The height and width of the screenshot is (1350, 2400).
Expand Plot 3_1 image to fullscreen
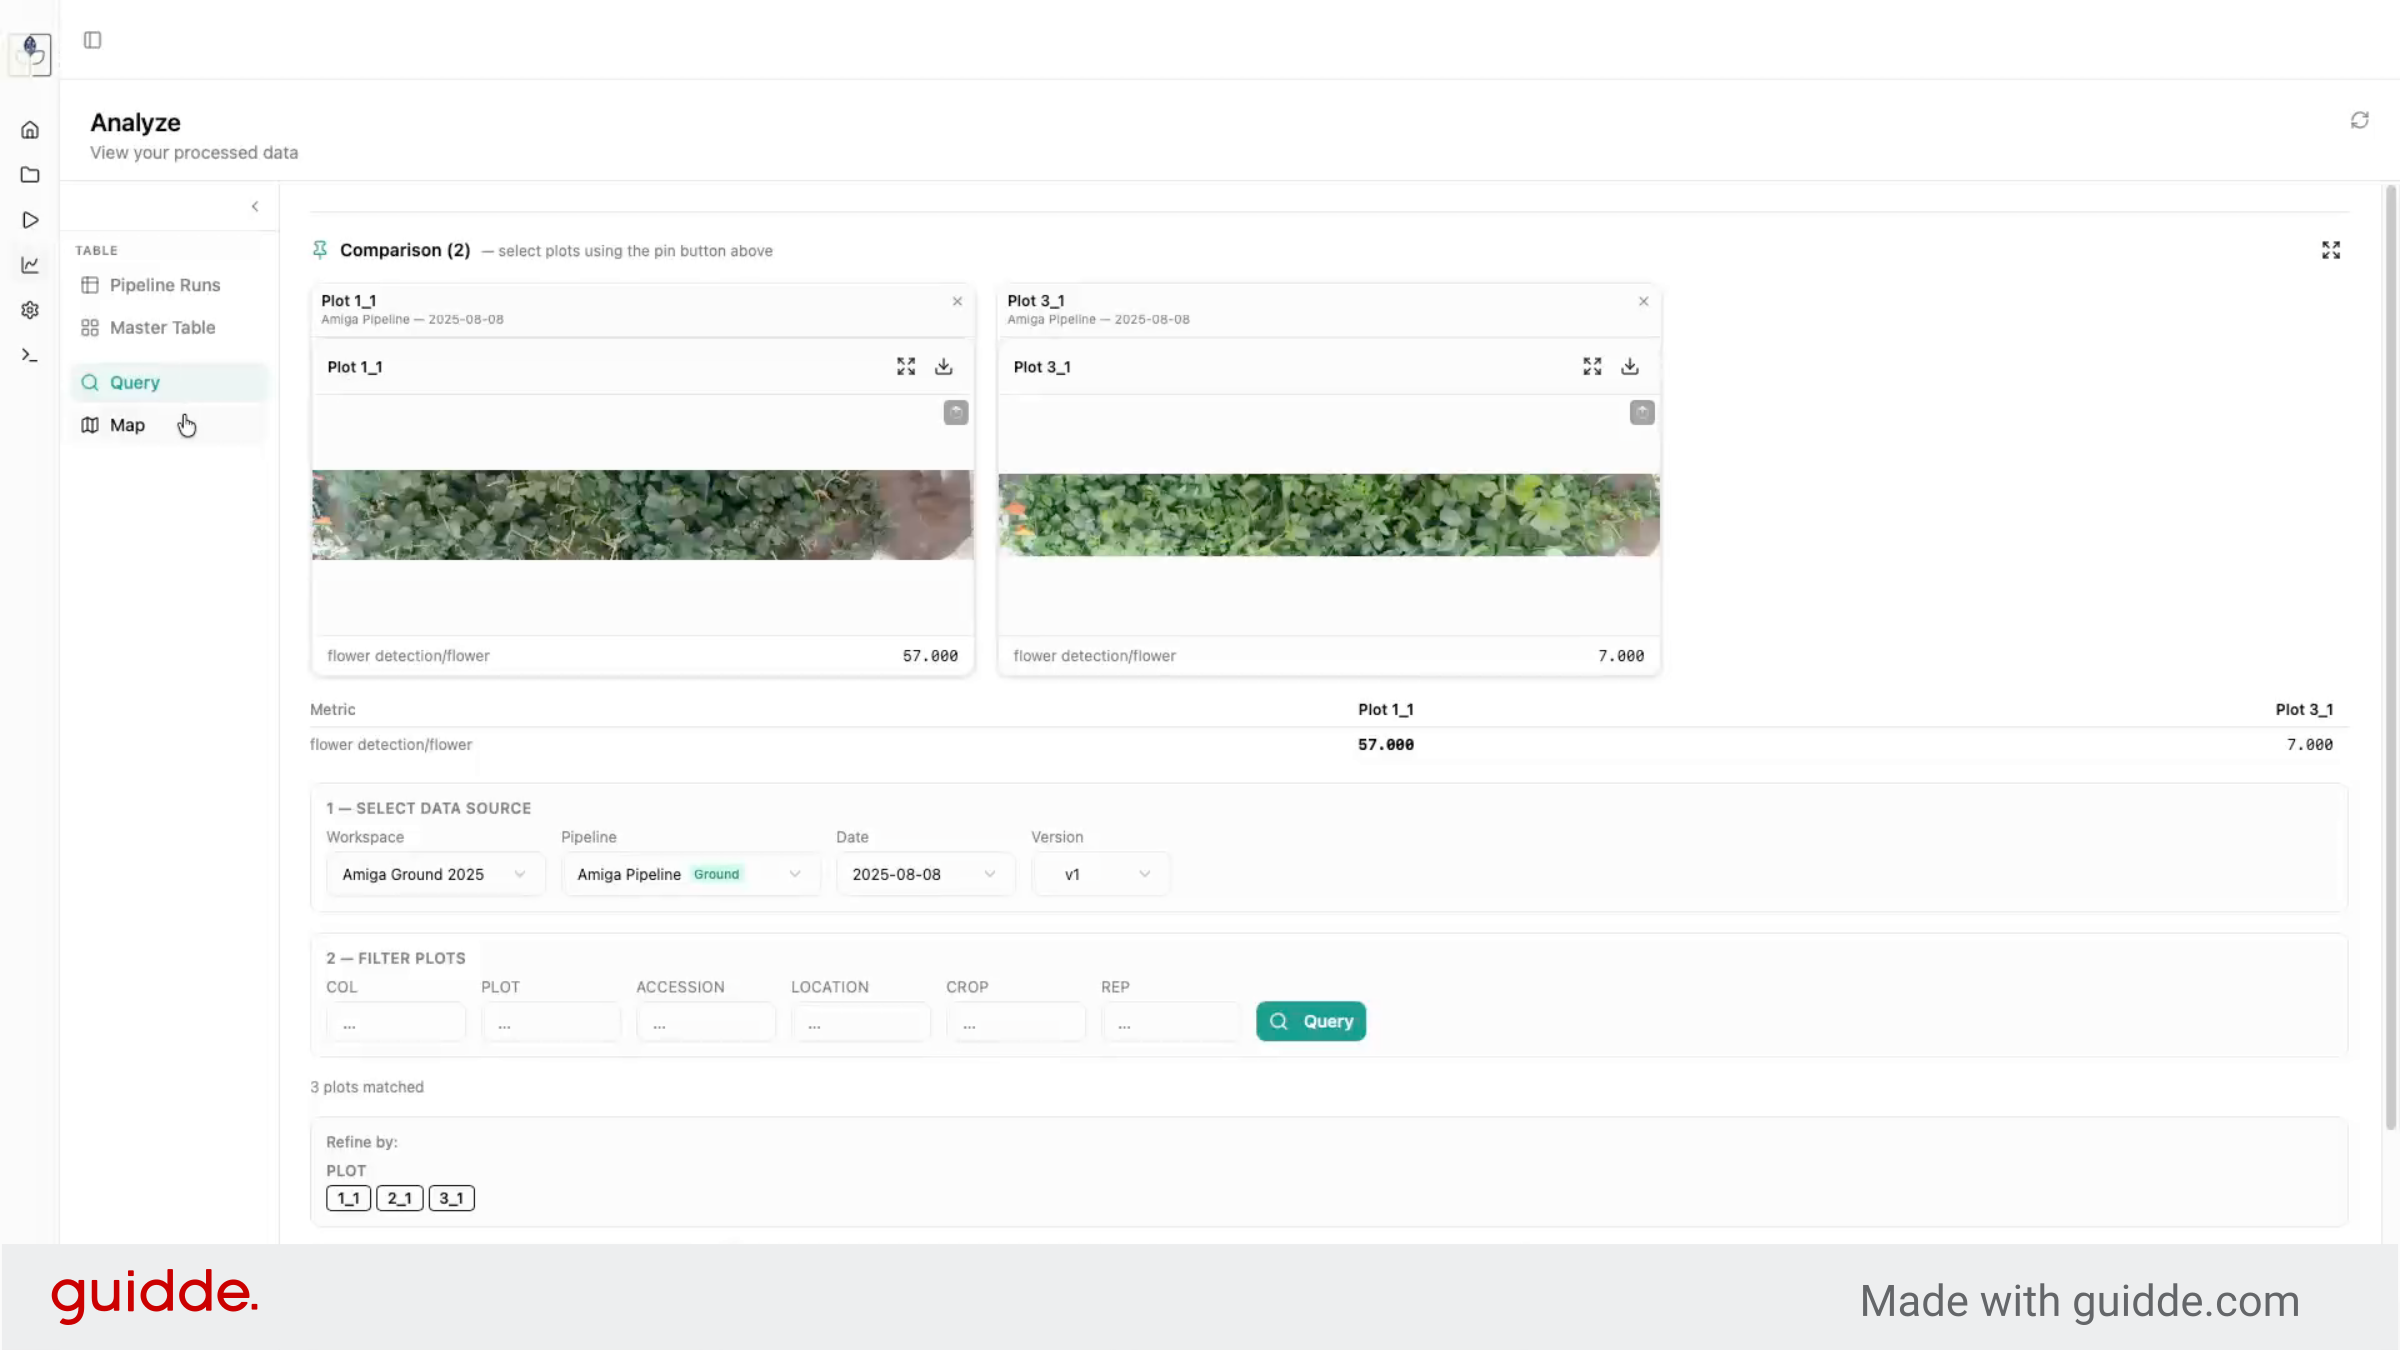pos(1592,367)
